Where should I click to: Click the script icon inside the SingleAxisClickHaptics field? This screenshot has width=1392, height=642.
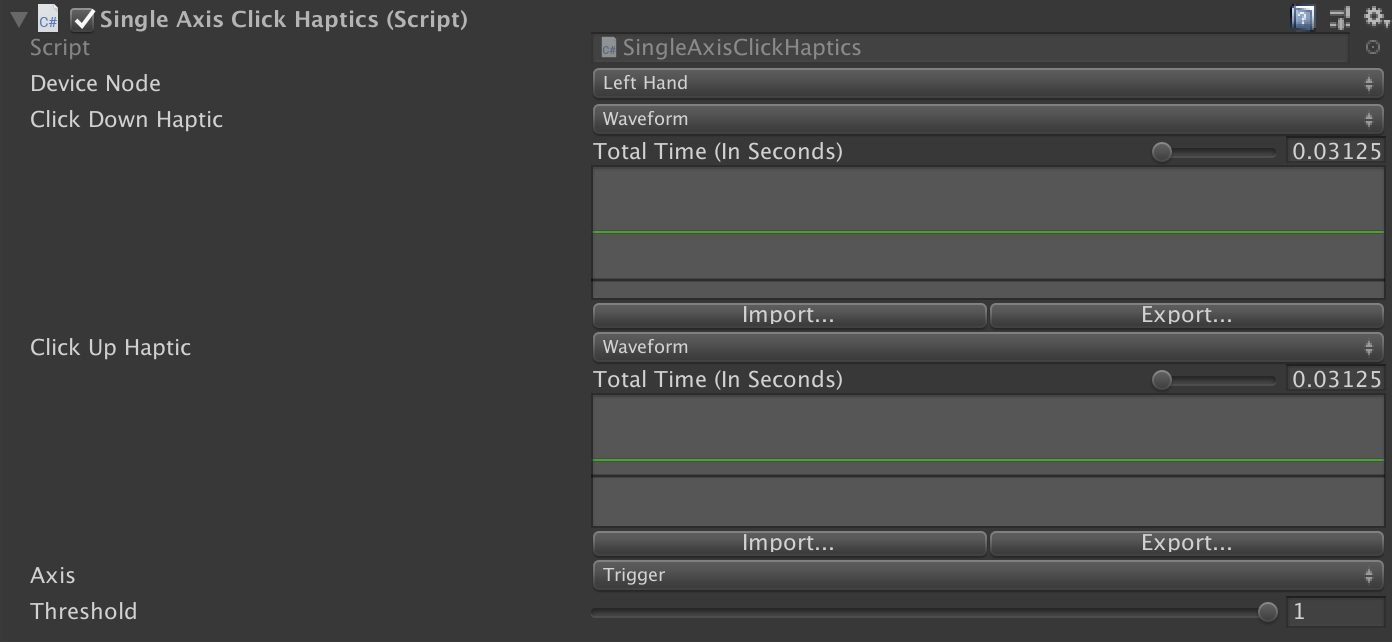[608, 47]
